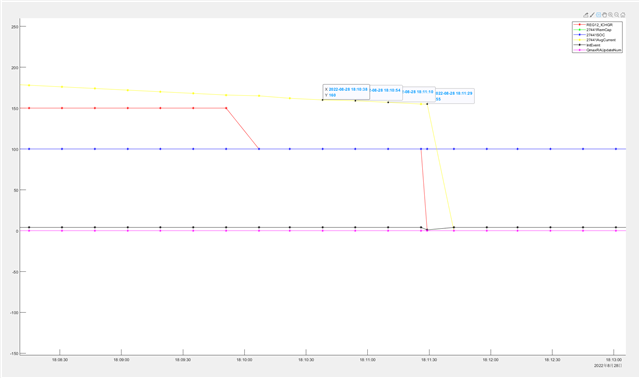Click y-axis tick label -50
This screenshot has height=378, width=640.
point(15,272)
